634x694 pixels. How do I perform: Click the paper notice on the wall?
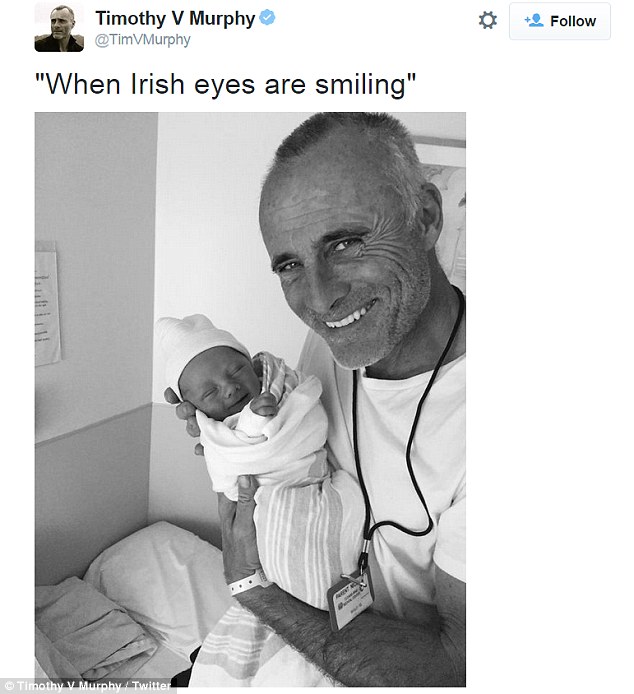(47, 300)
